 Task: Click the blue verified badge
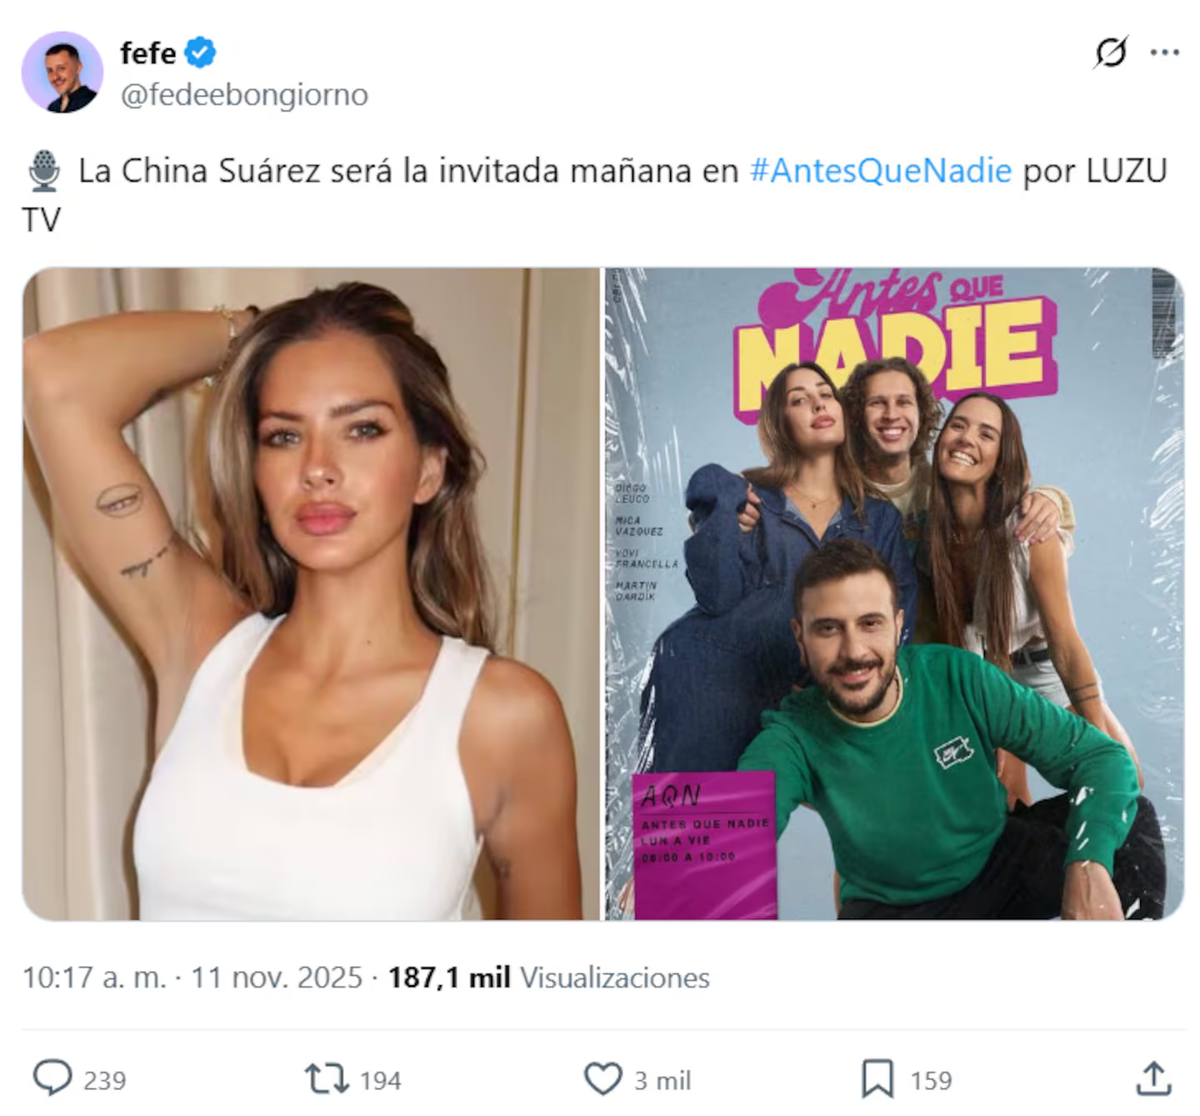tap(201, 52)
